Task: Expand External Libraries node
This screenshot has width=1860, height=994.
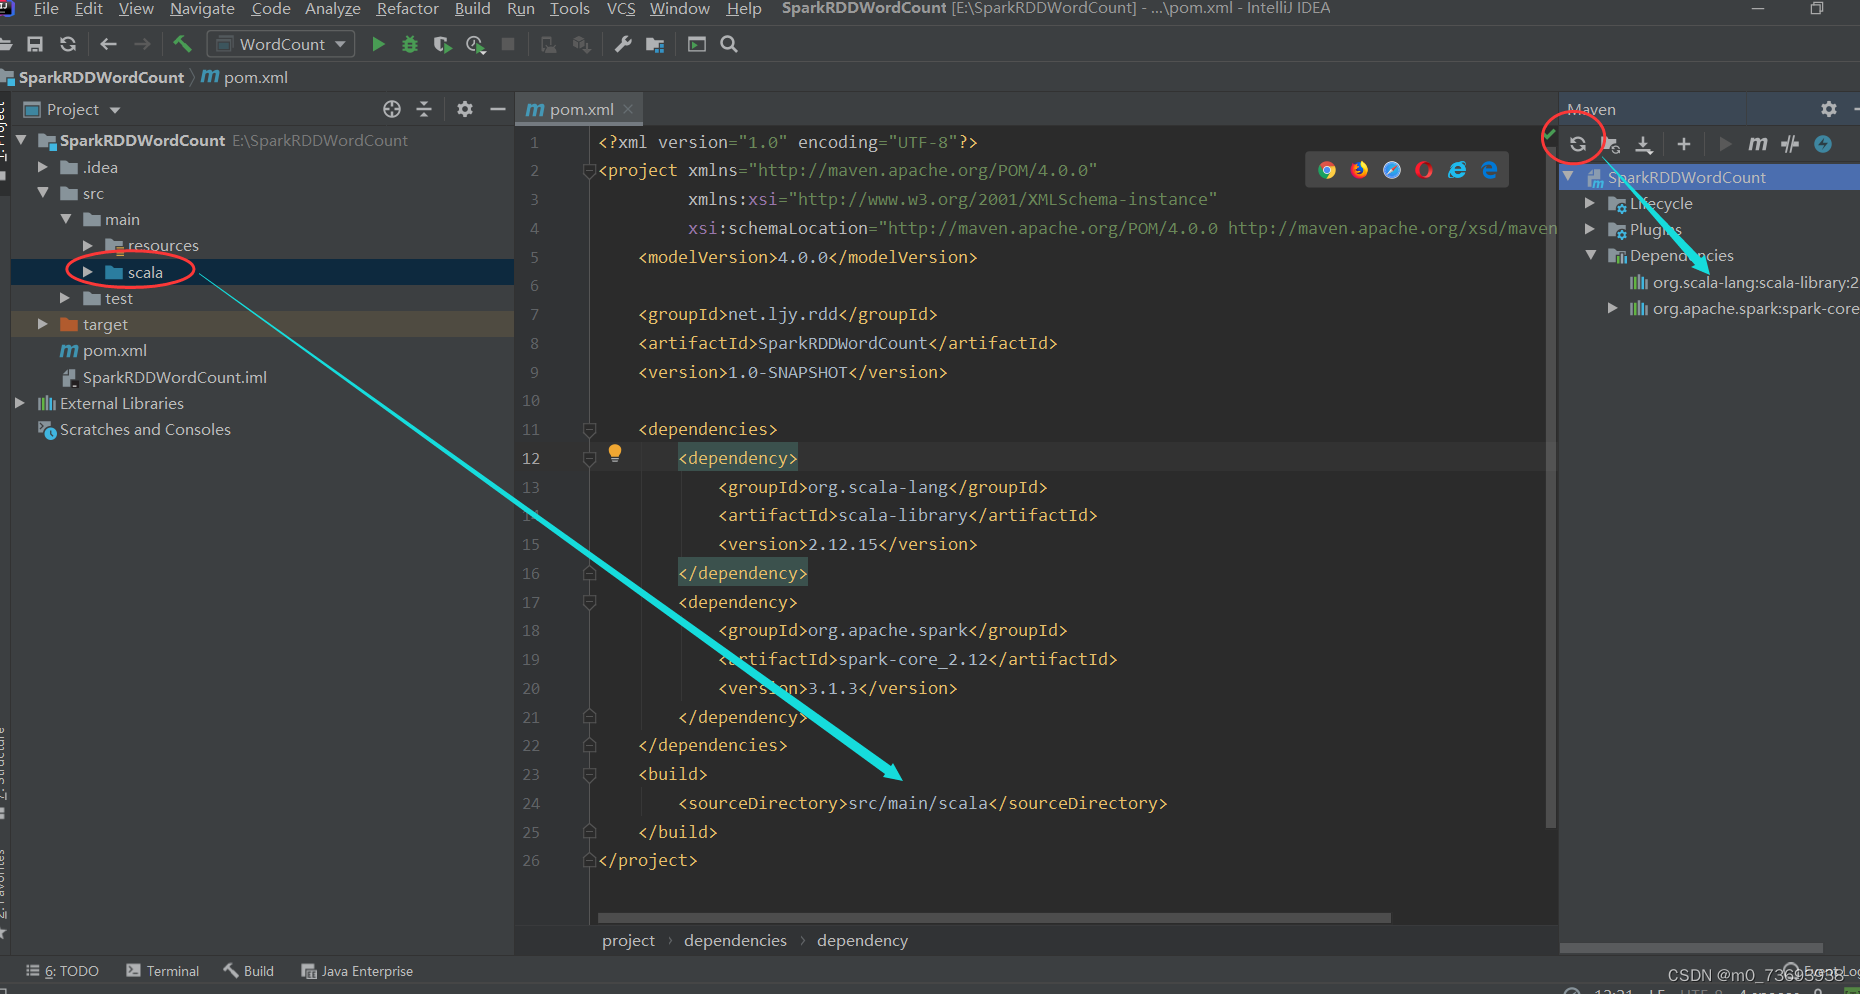Action: click(x=20, y=403)
